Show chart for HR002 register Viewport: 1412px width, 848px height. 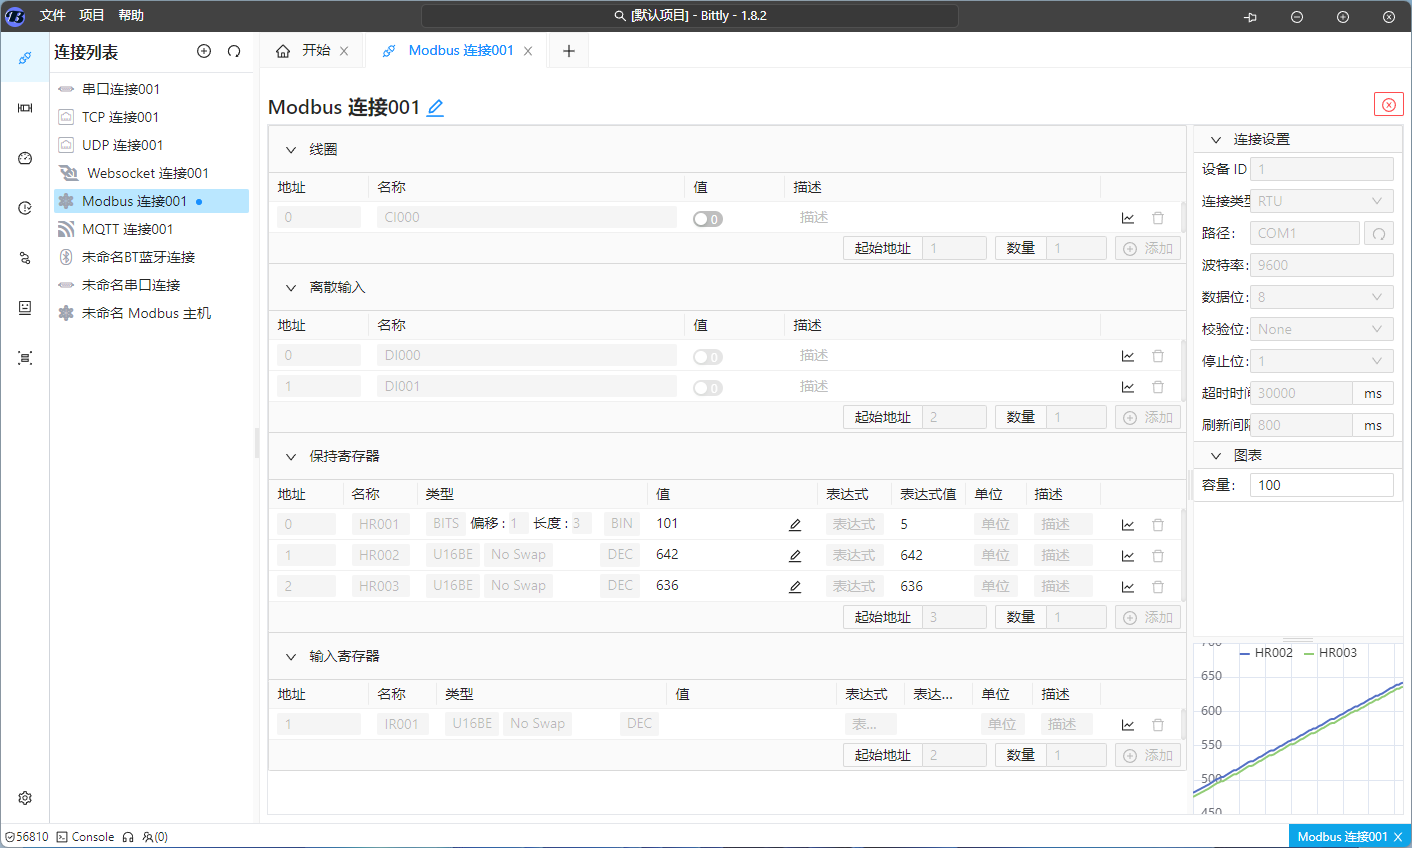[x=1128, y=556]
